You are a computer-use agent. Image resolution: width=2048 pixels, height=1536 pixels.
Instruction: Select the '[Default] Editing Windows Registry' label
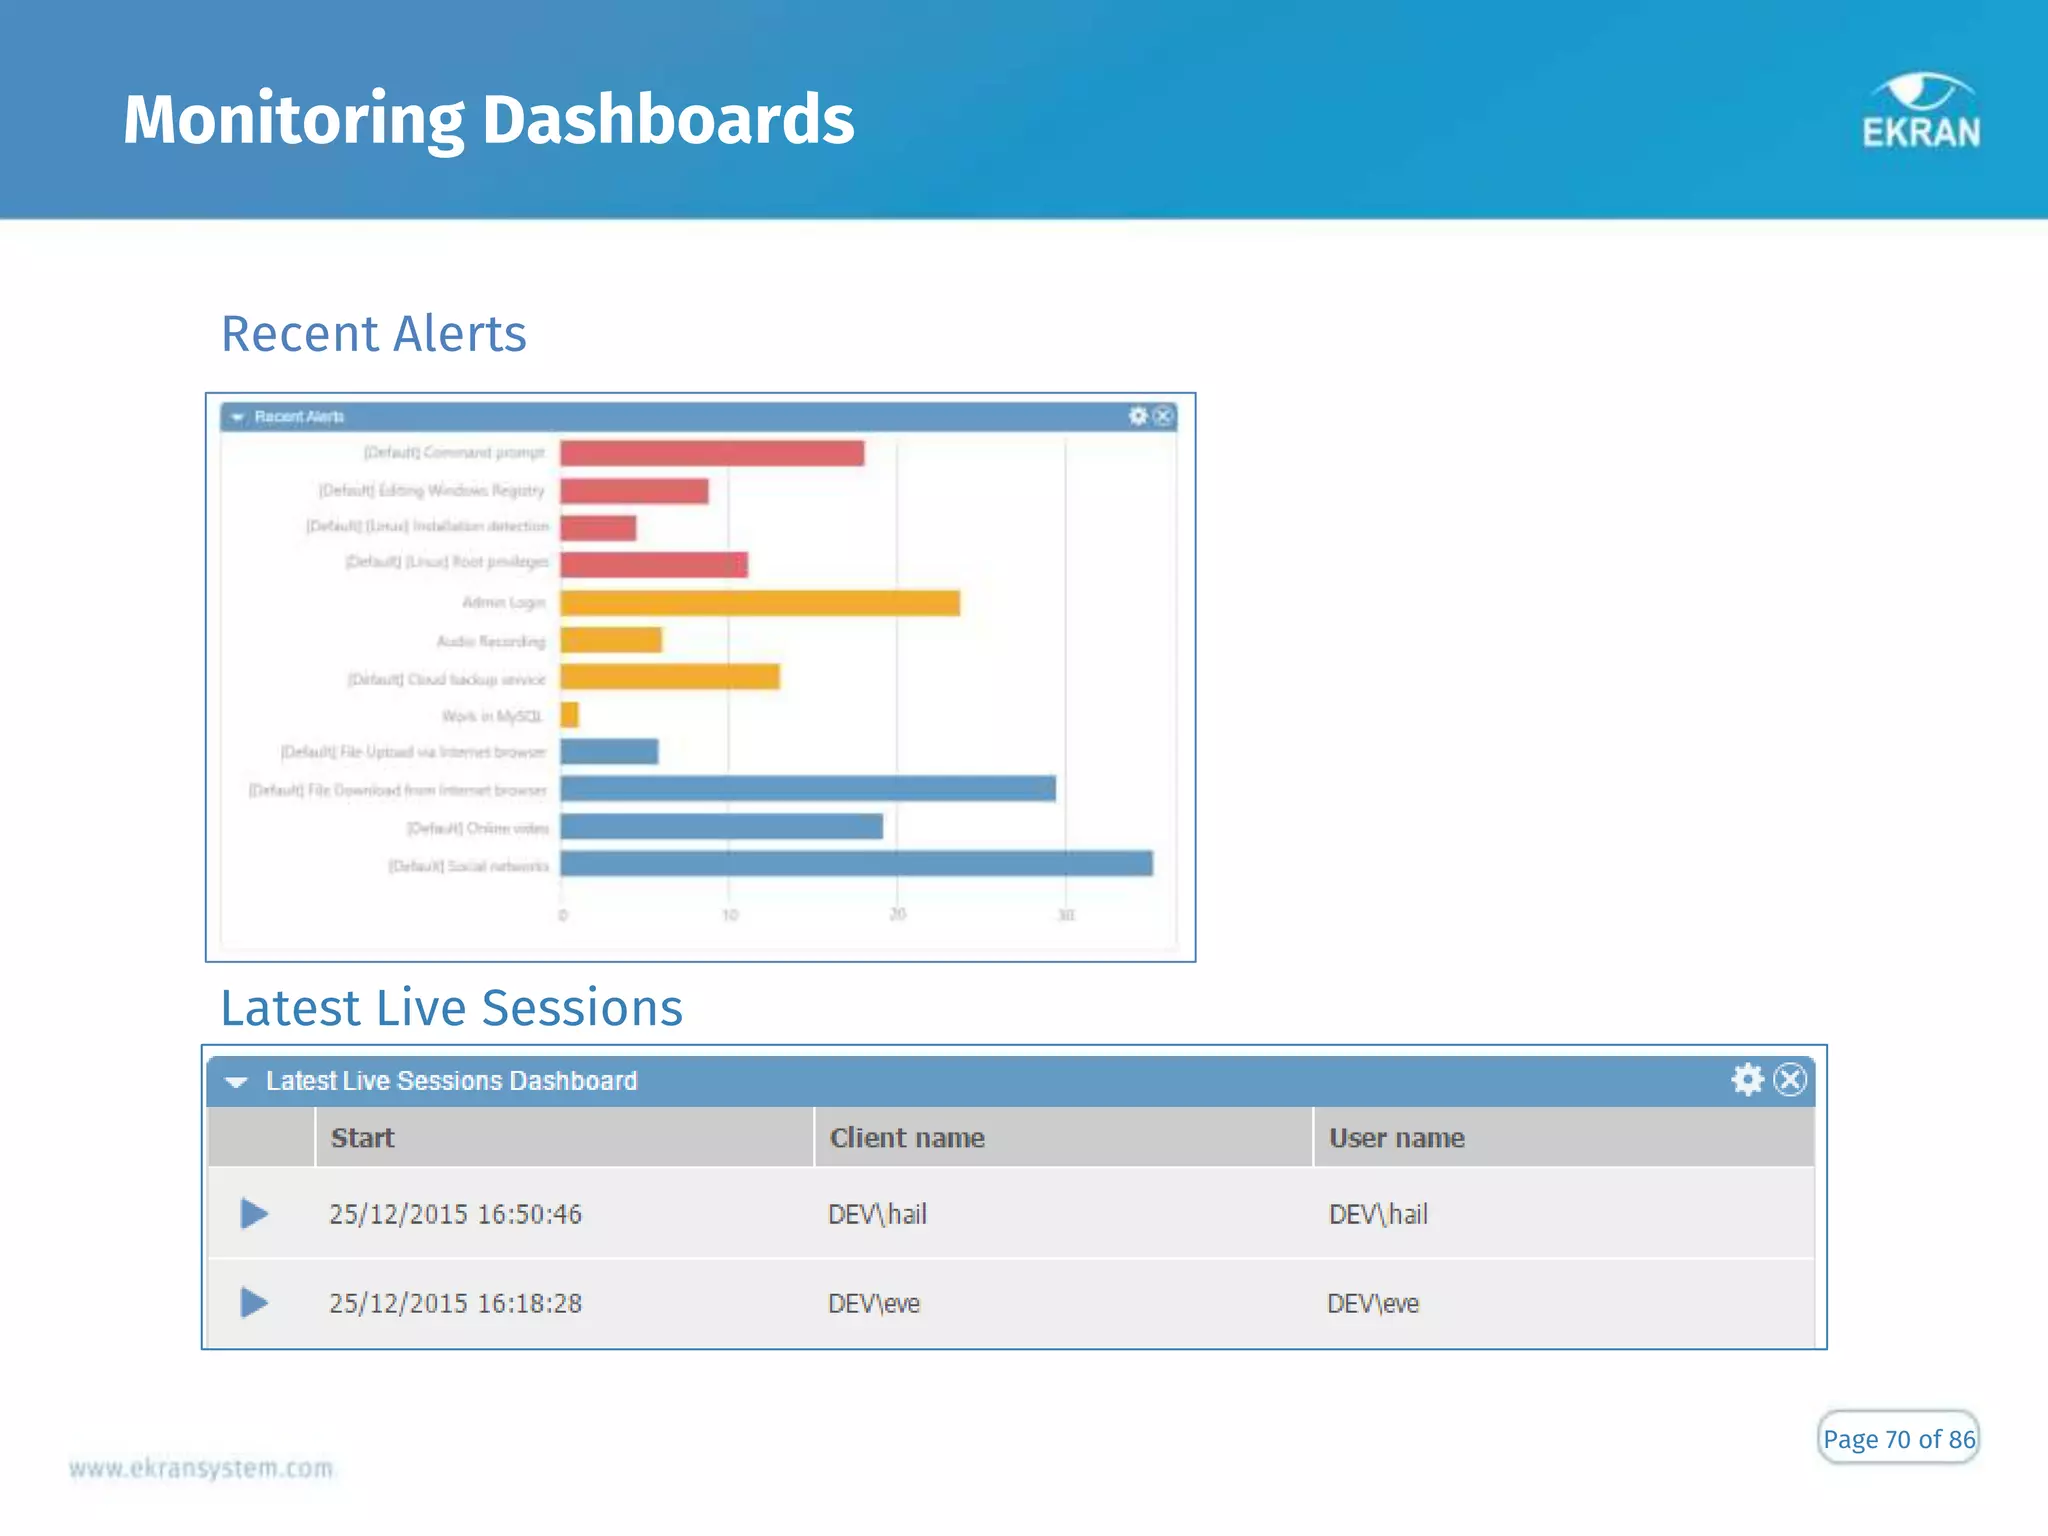(432, 490)
